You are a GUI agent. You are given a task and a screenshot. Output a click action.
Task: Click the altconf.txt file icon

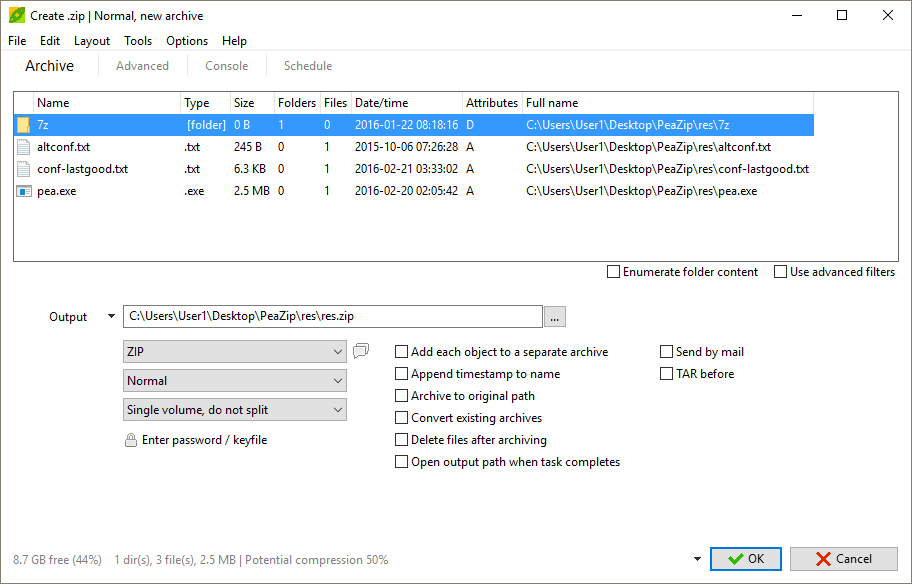pos(24,147)
